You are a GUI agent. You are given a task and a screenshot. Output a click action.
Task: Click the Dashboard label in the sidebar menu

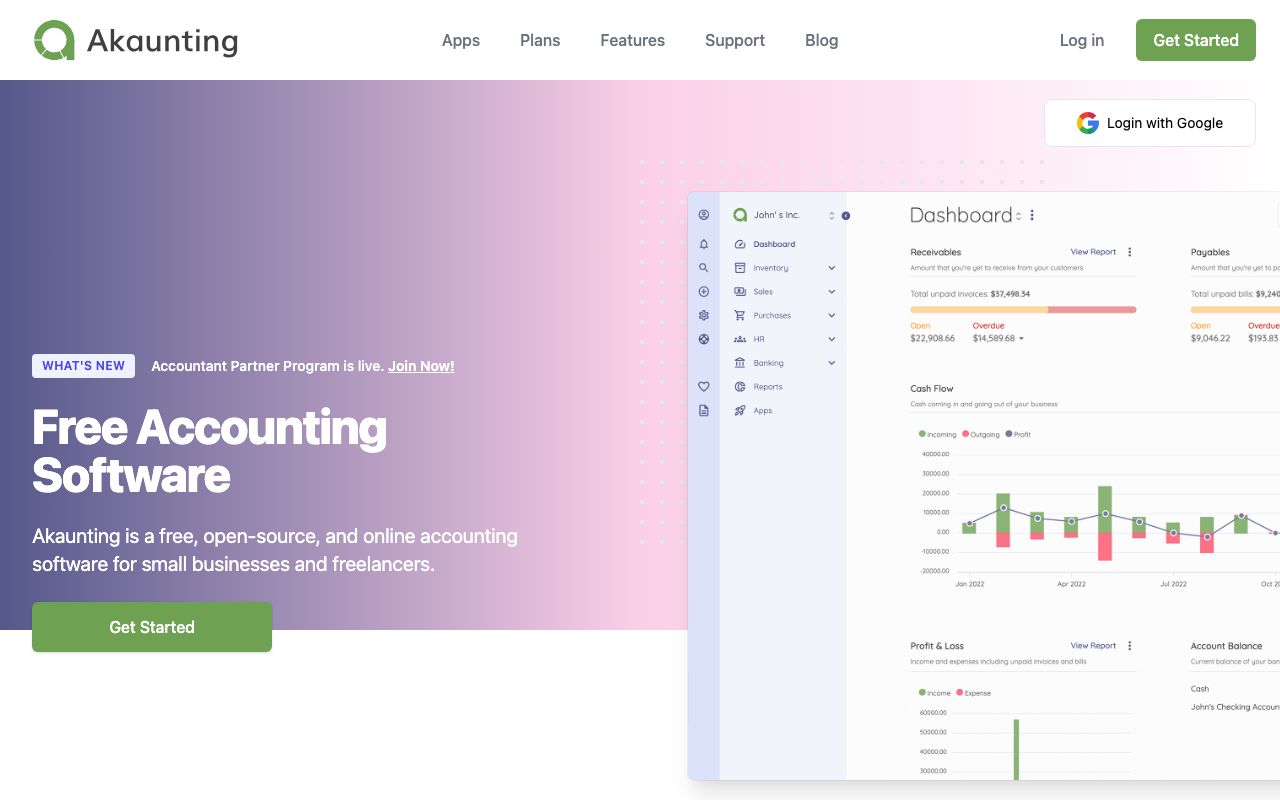[x=775, y=244]
